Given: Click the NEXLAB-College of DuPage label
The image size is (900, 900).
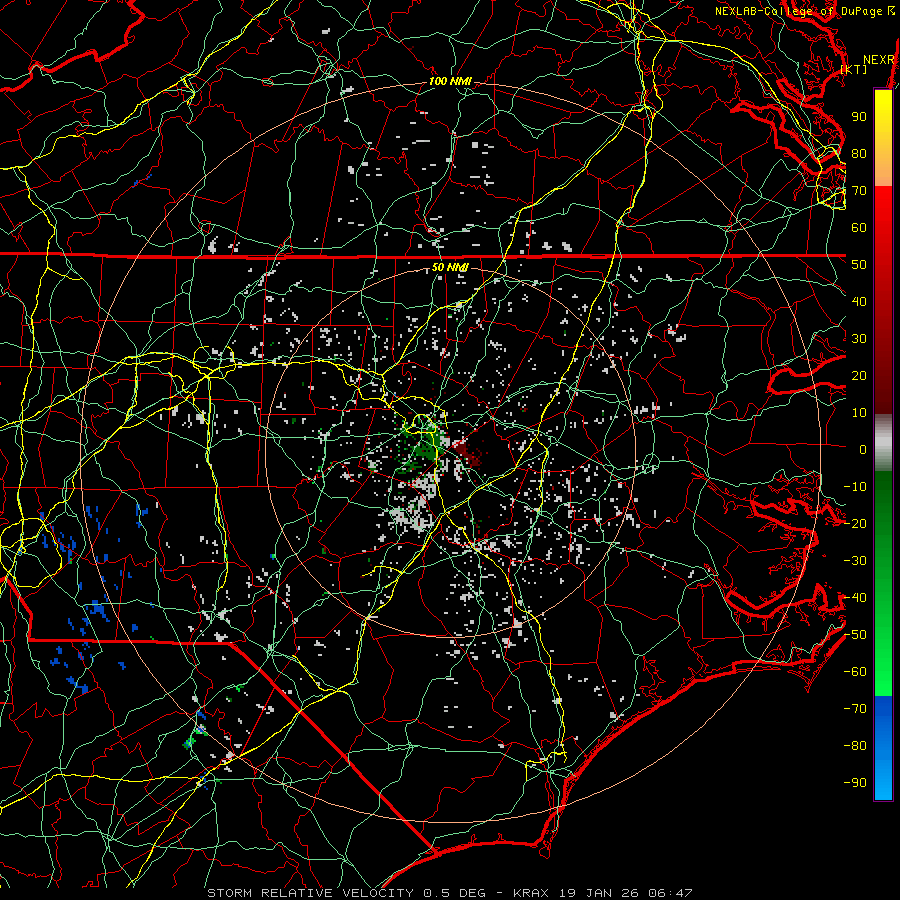Looking at the screenshot, I should pyautogui.click(x=800, y=11).
